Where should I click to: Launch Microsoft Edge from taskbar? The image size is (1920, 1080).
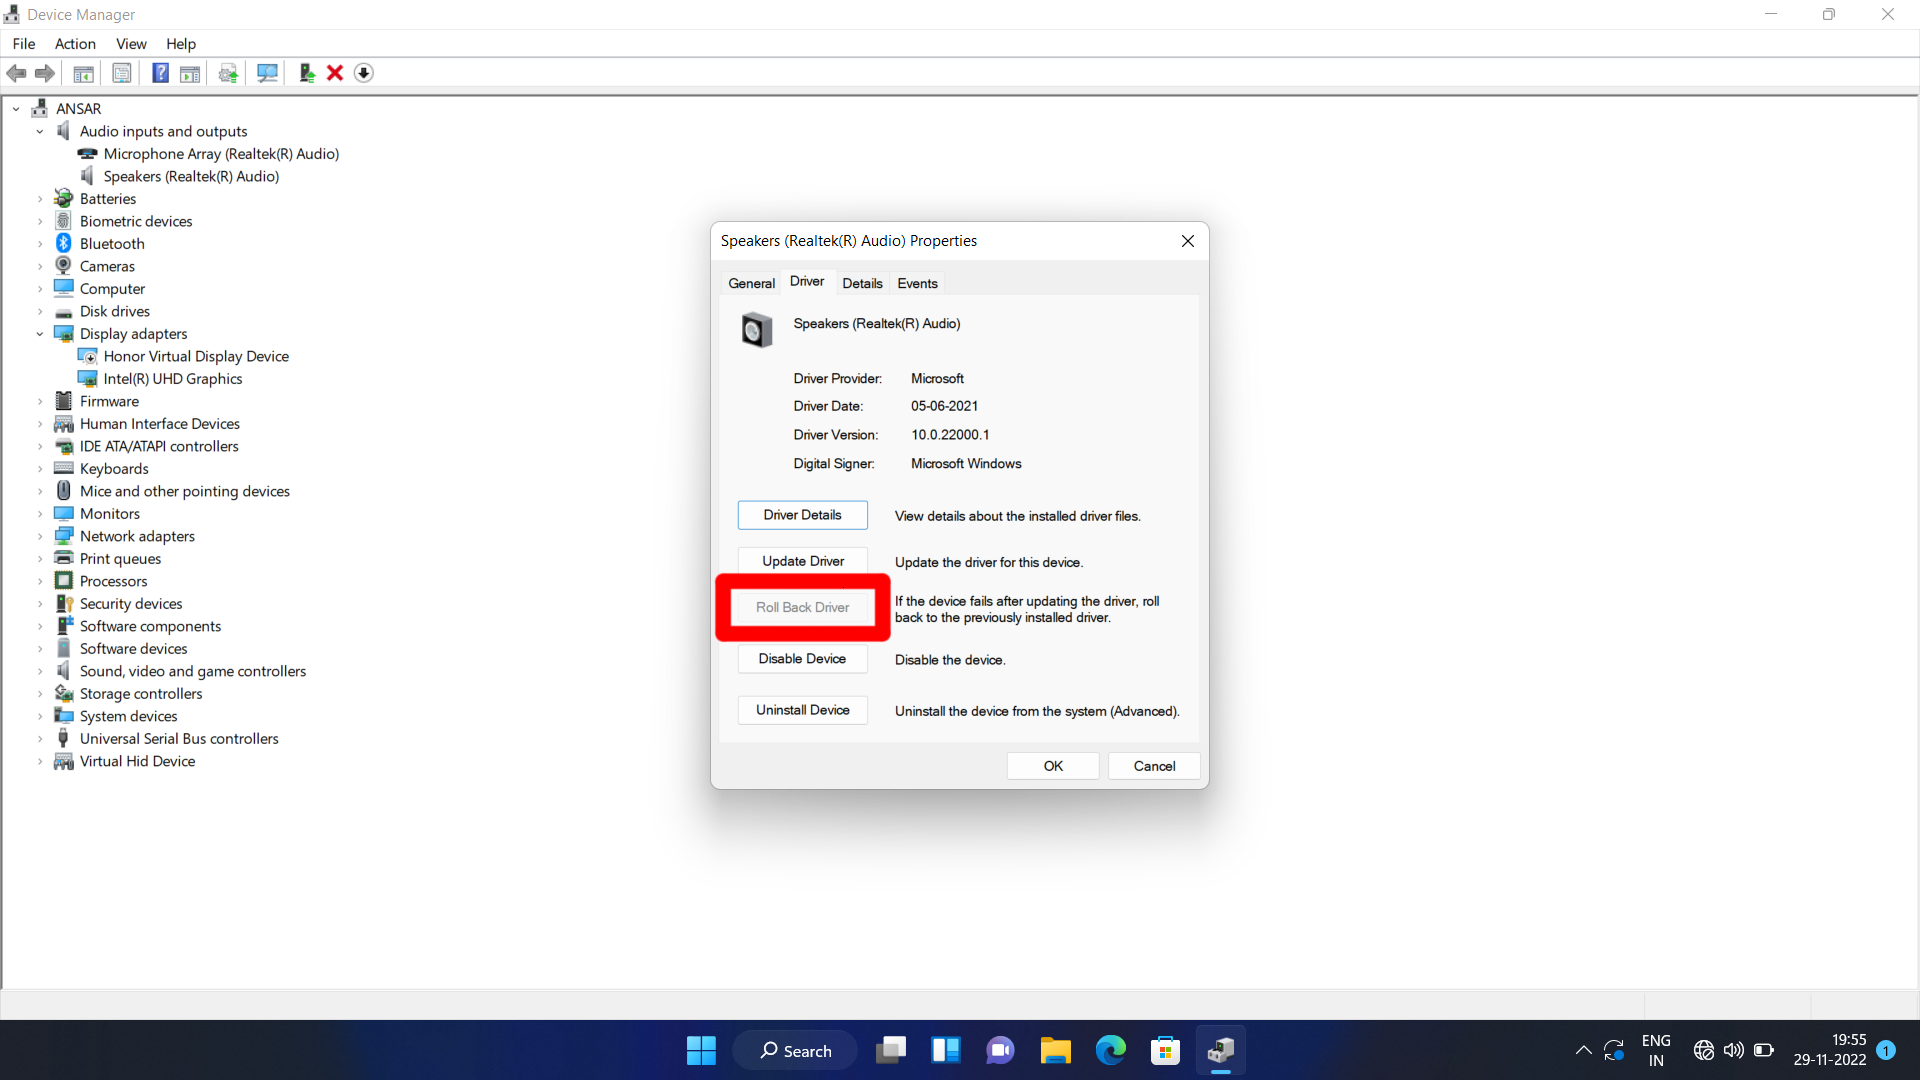click(x=1110, y=1050)
